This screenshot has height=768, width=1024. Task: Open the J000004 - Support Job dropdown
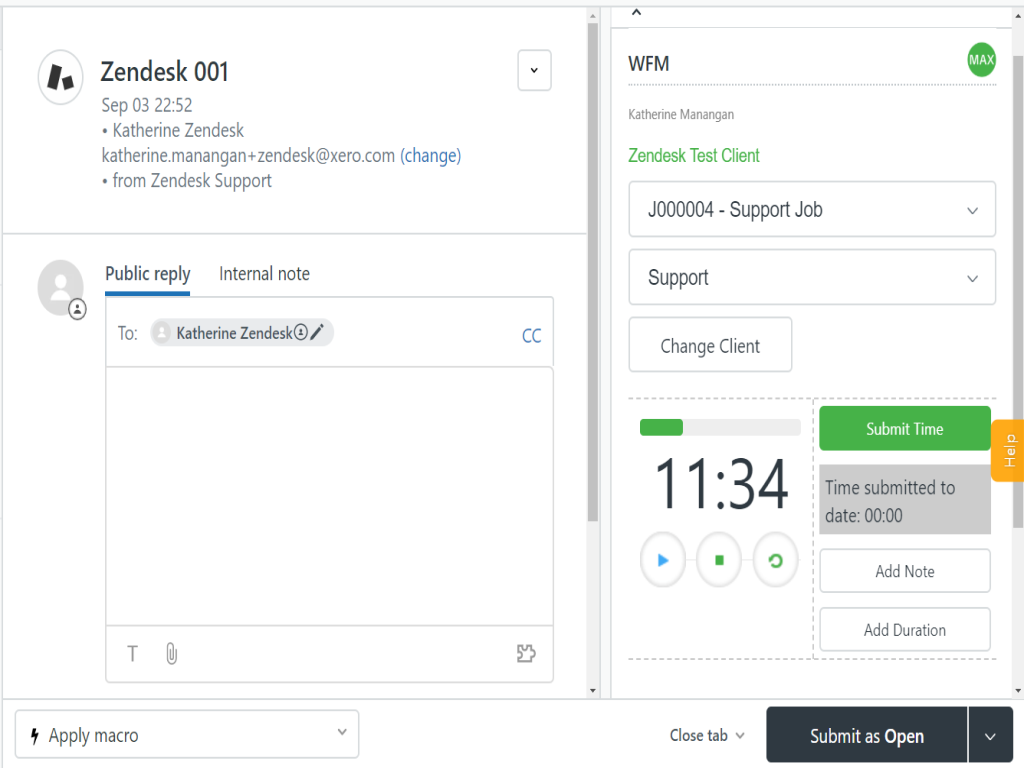click(x=811, y=210)
